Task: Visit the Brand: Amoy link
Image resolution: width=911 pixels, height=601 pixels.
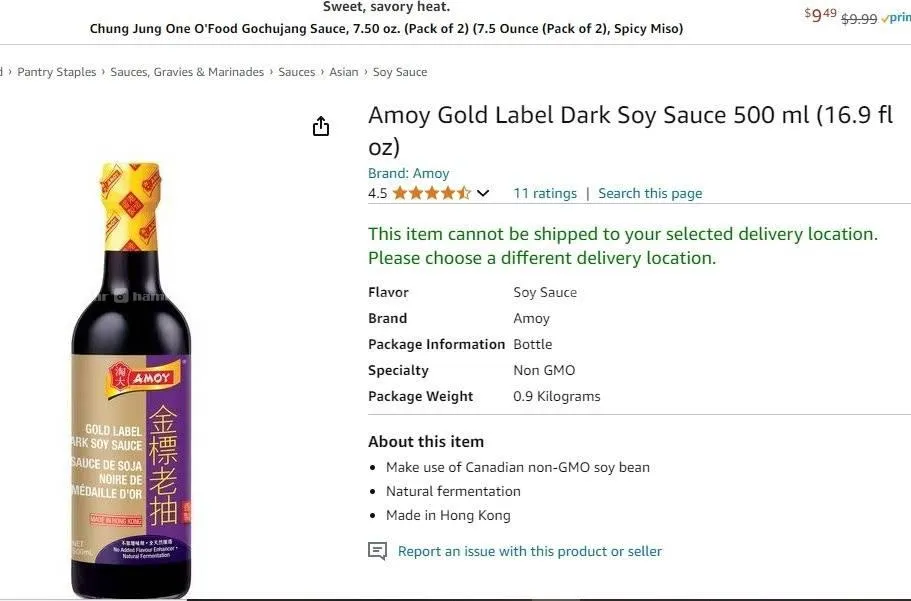Action: click(x=409, y=173)
